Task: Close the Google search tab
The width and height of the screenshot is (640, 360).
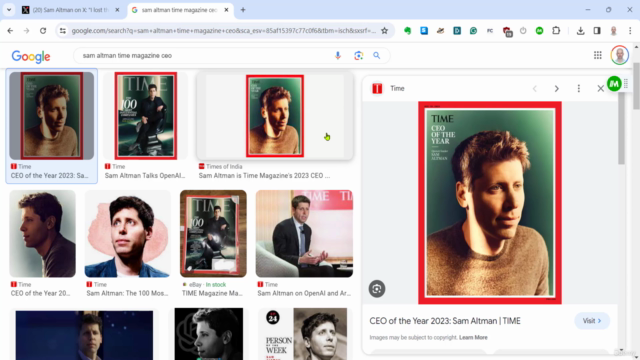Action: tap(227, 10)
